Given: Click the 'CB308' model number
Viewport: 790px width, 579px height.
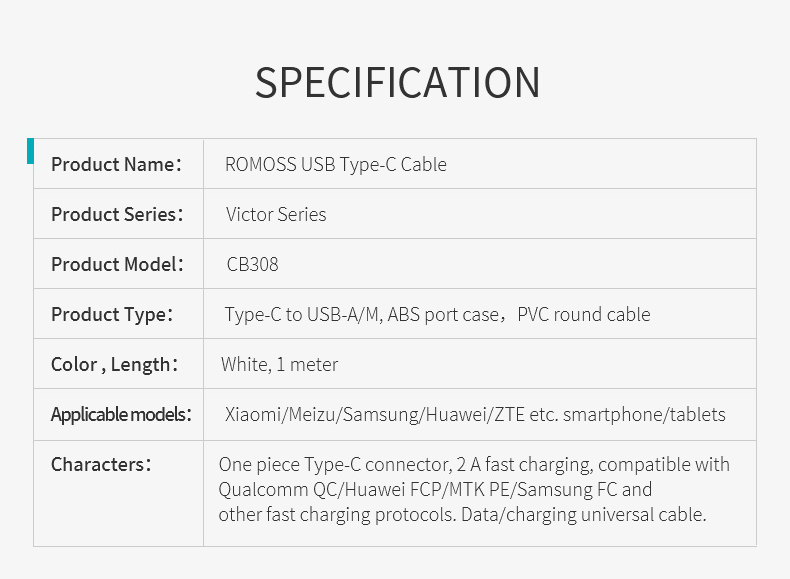Looking at the screenshot, I should (253, 265).
